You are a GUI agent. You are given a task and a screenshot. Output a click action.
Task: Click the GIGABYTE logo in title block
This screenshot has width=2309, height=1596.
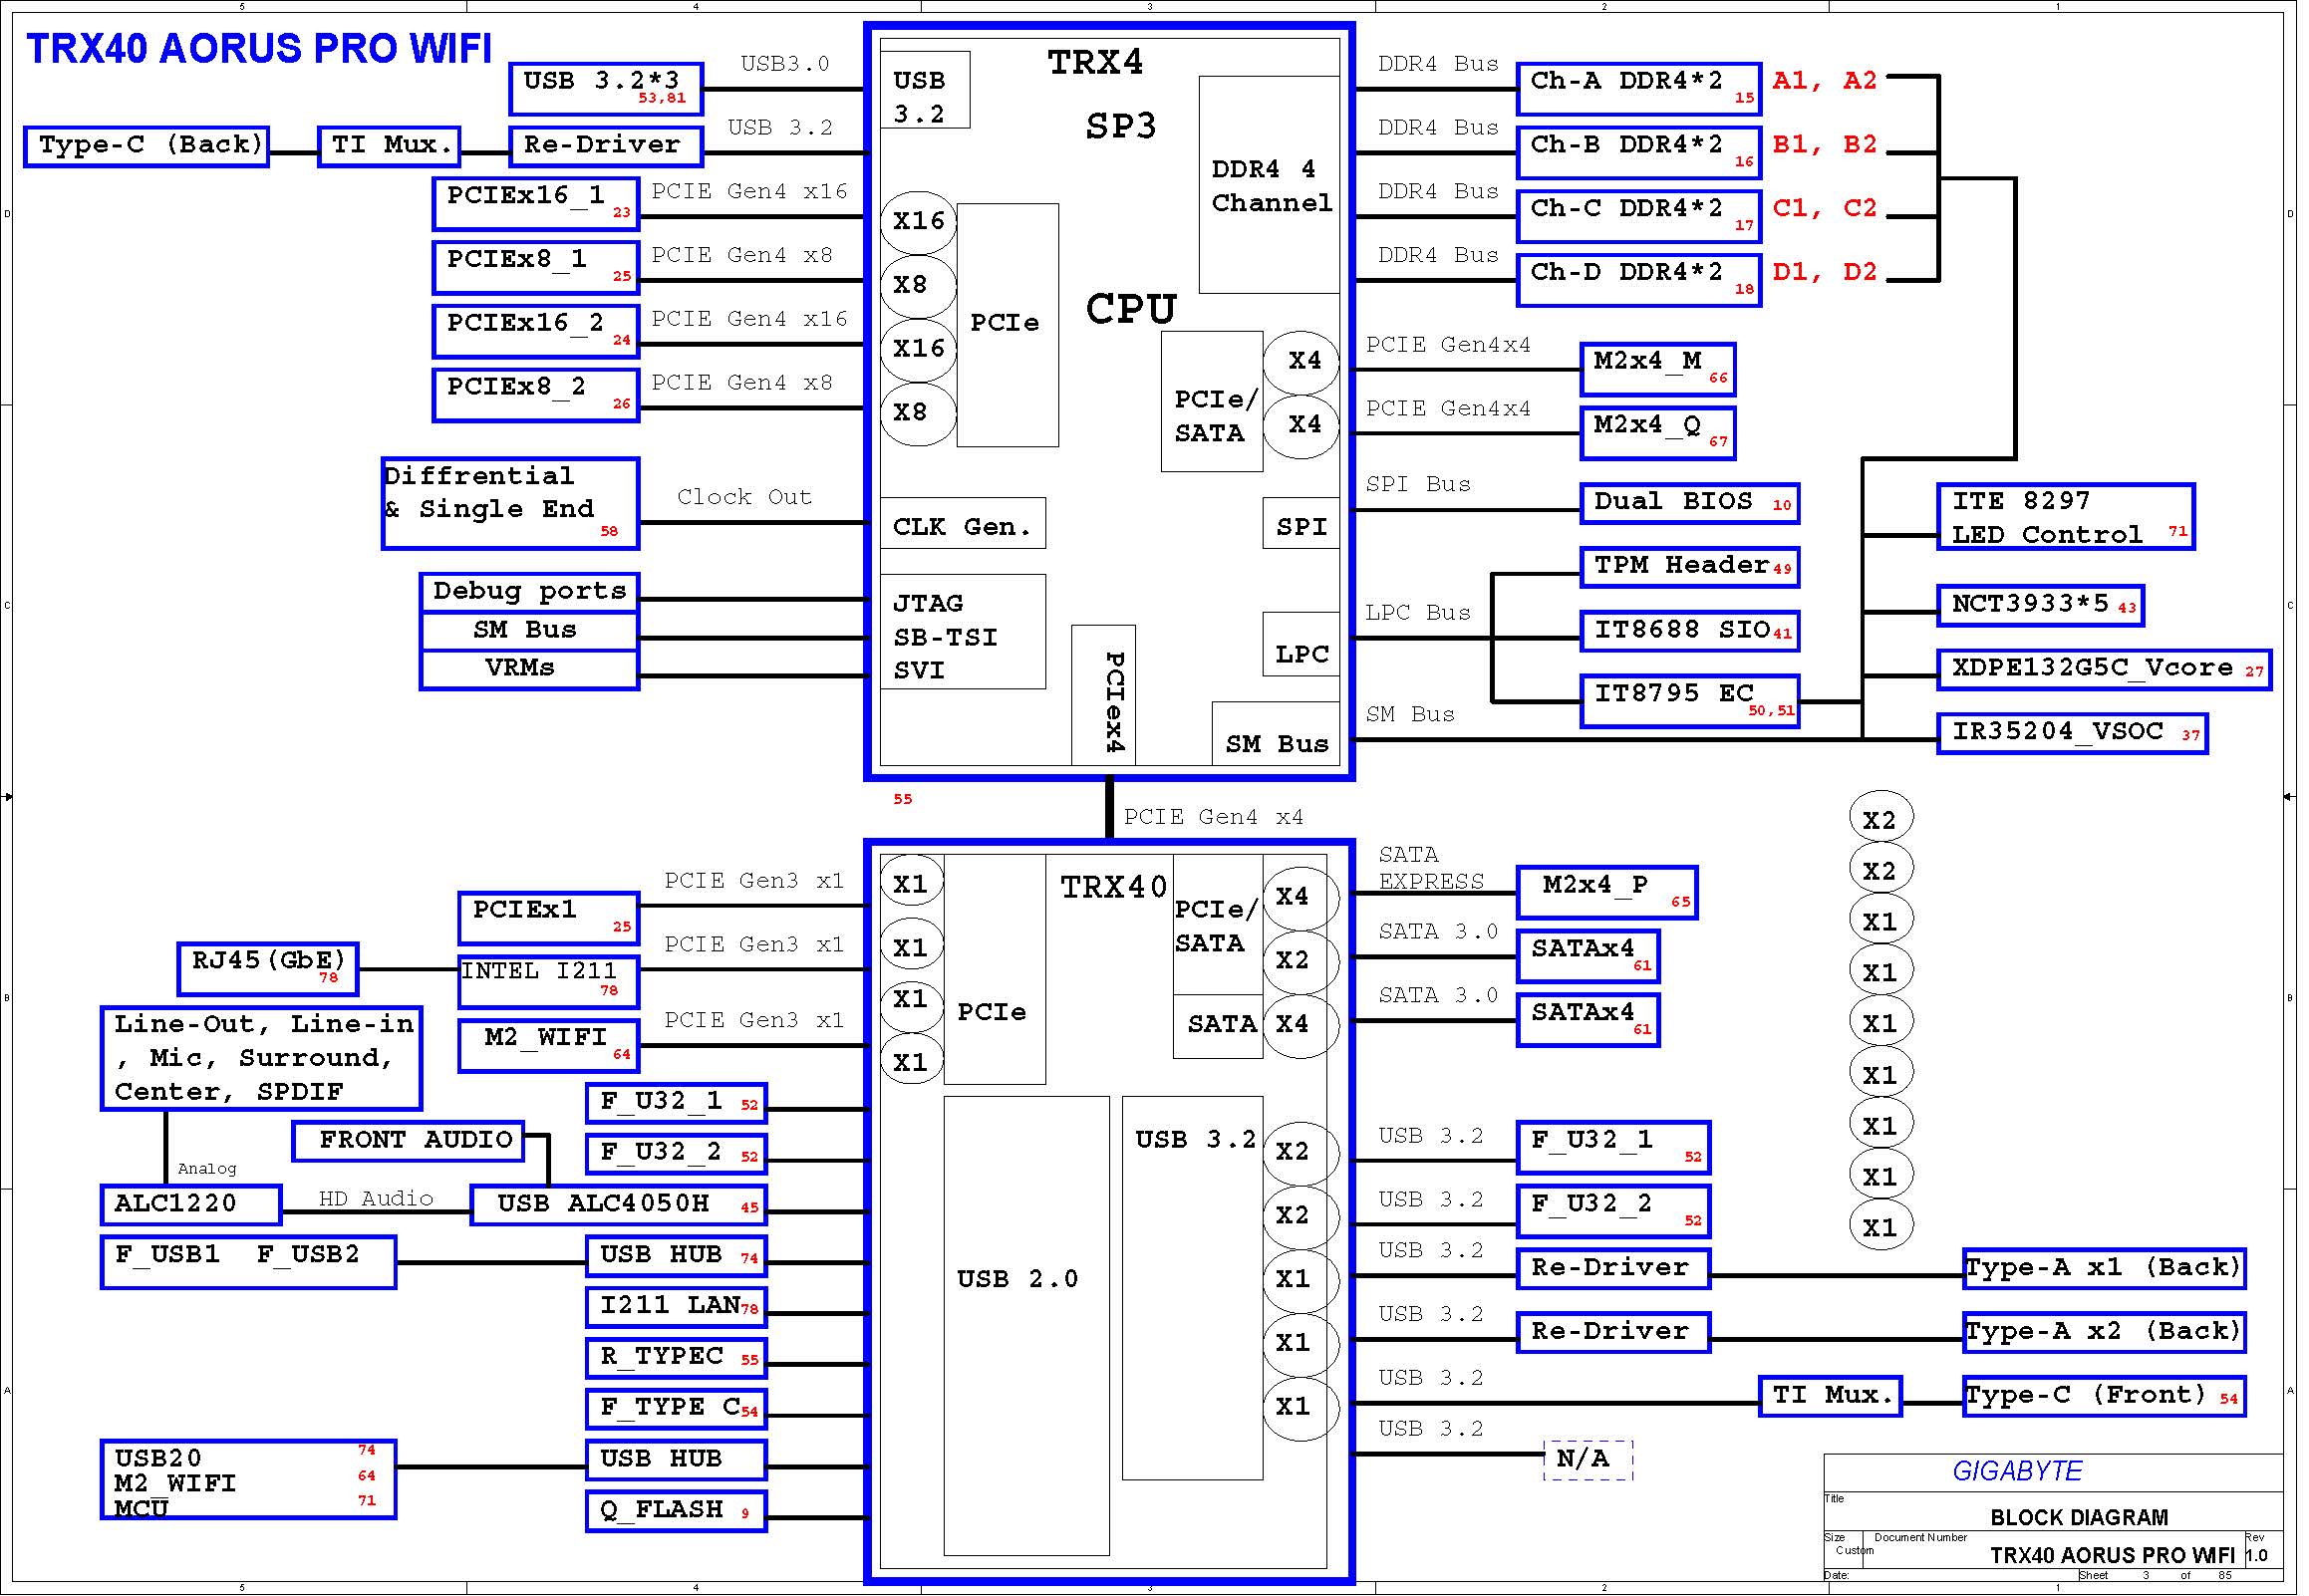pos(2017,1471)
